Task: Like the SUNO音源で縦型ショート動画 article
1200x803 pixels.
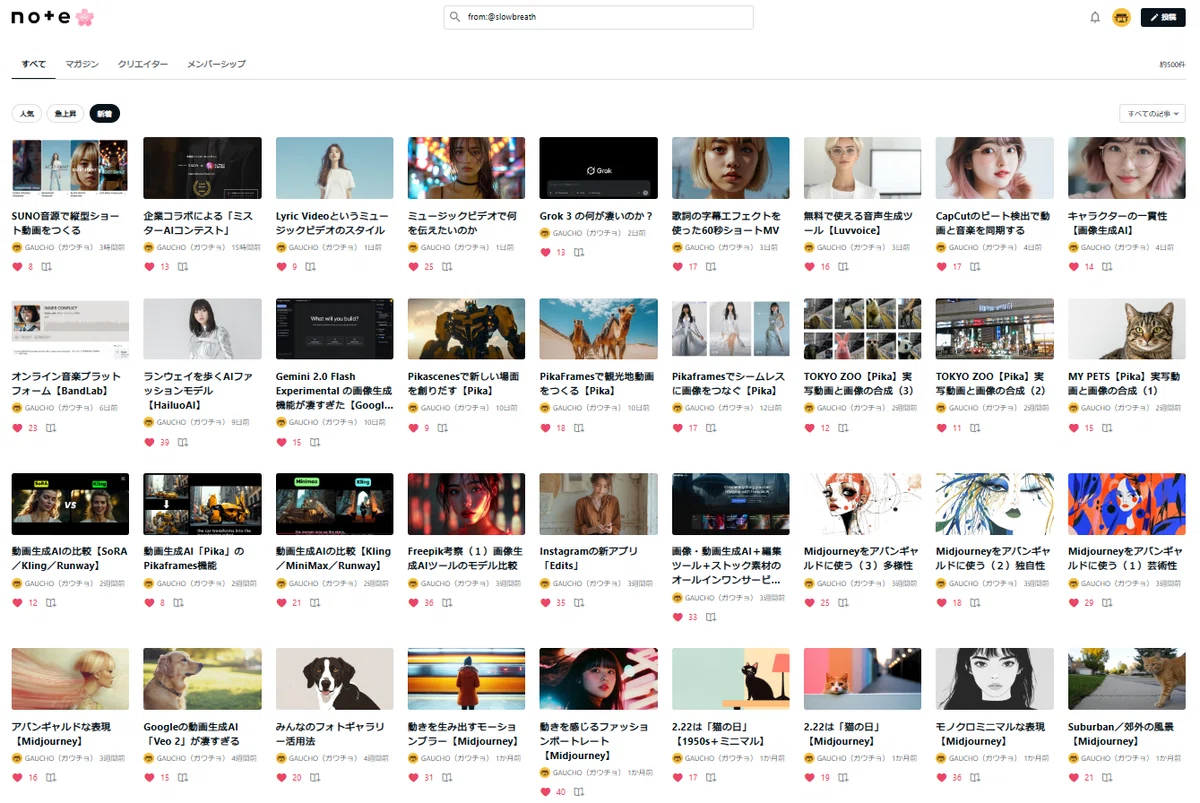Action: coord(17,267)
